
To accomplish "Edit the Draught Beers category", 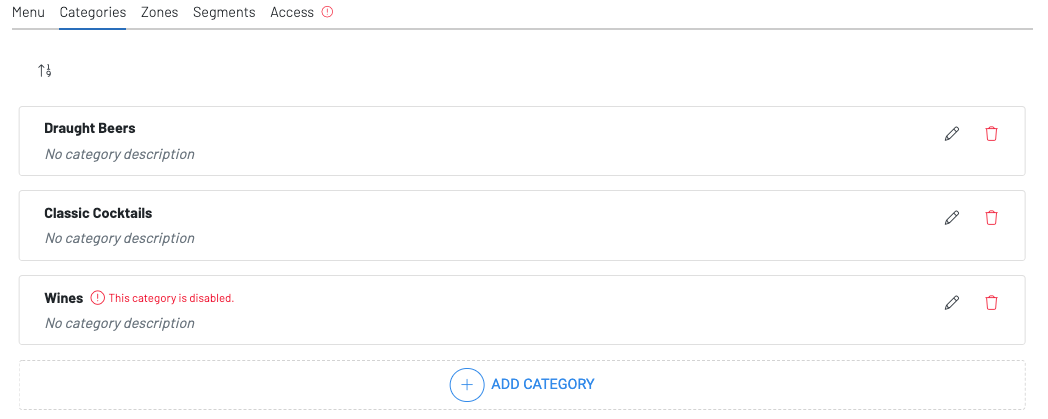I will pos(952,134).
